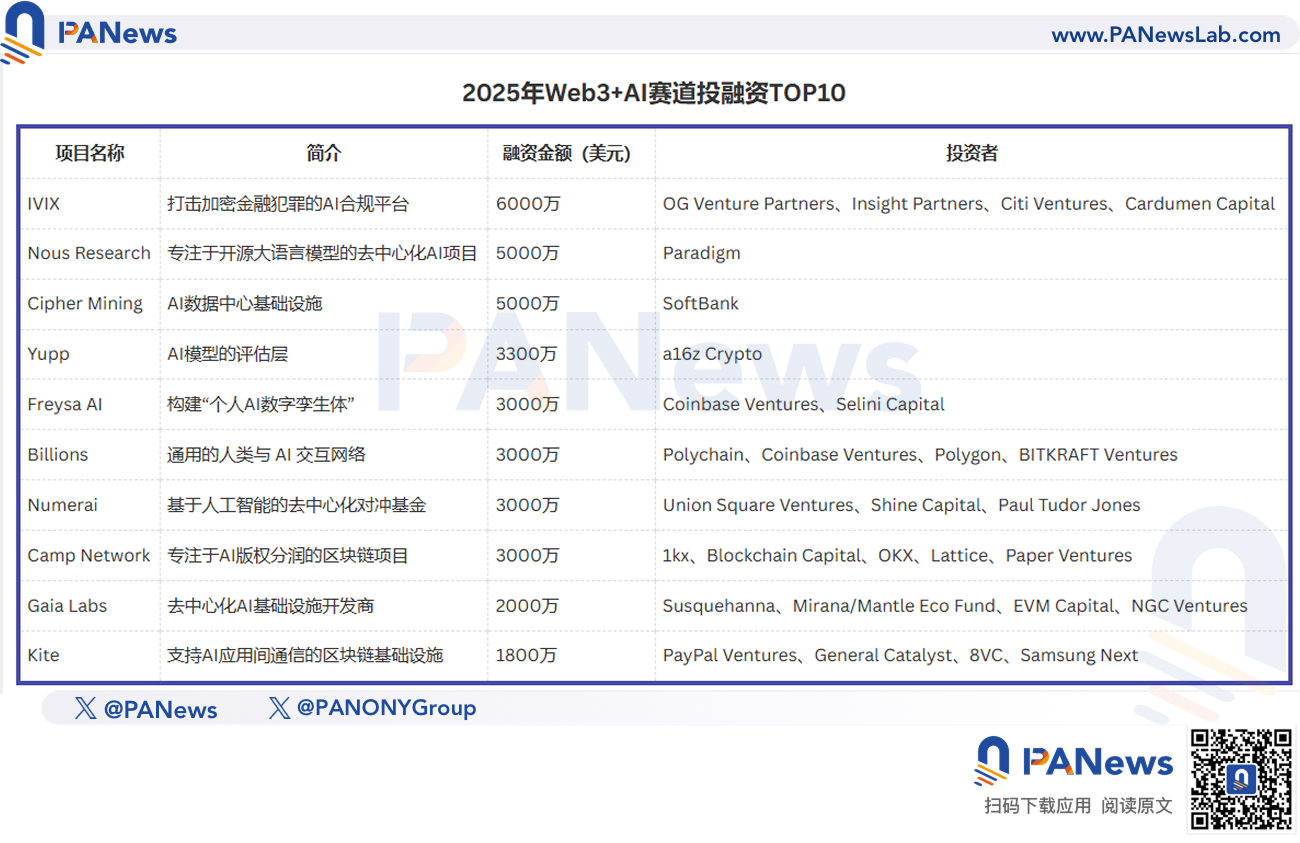Click the QR code image
The height and width of the screenshot is (843, 1300).
(x=1241, y=779)
